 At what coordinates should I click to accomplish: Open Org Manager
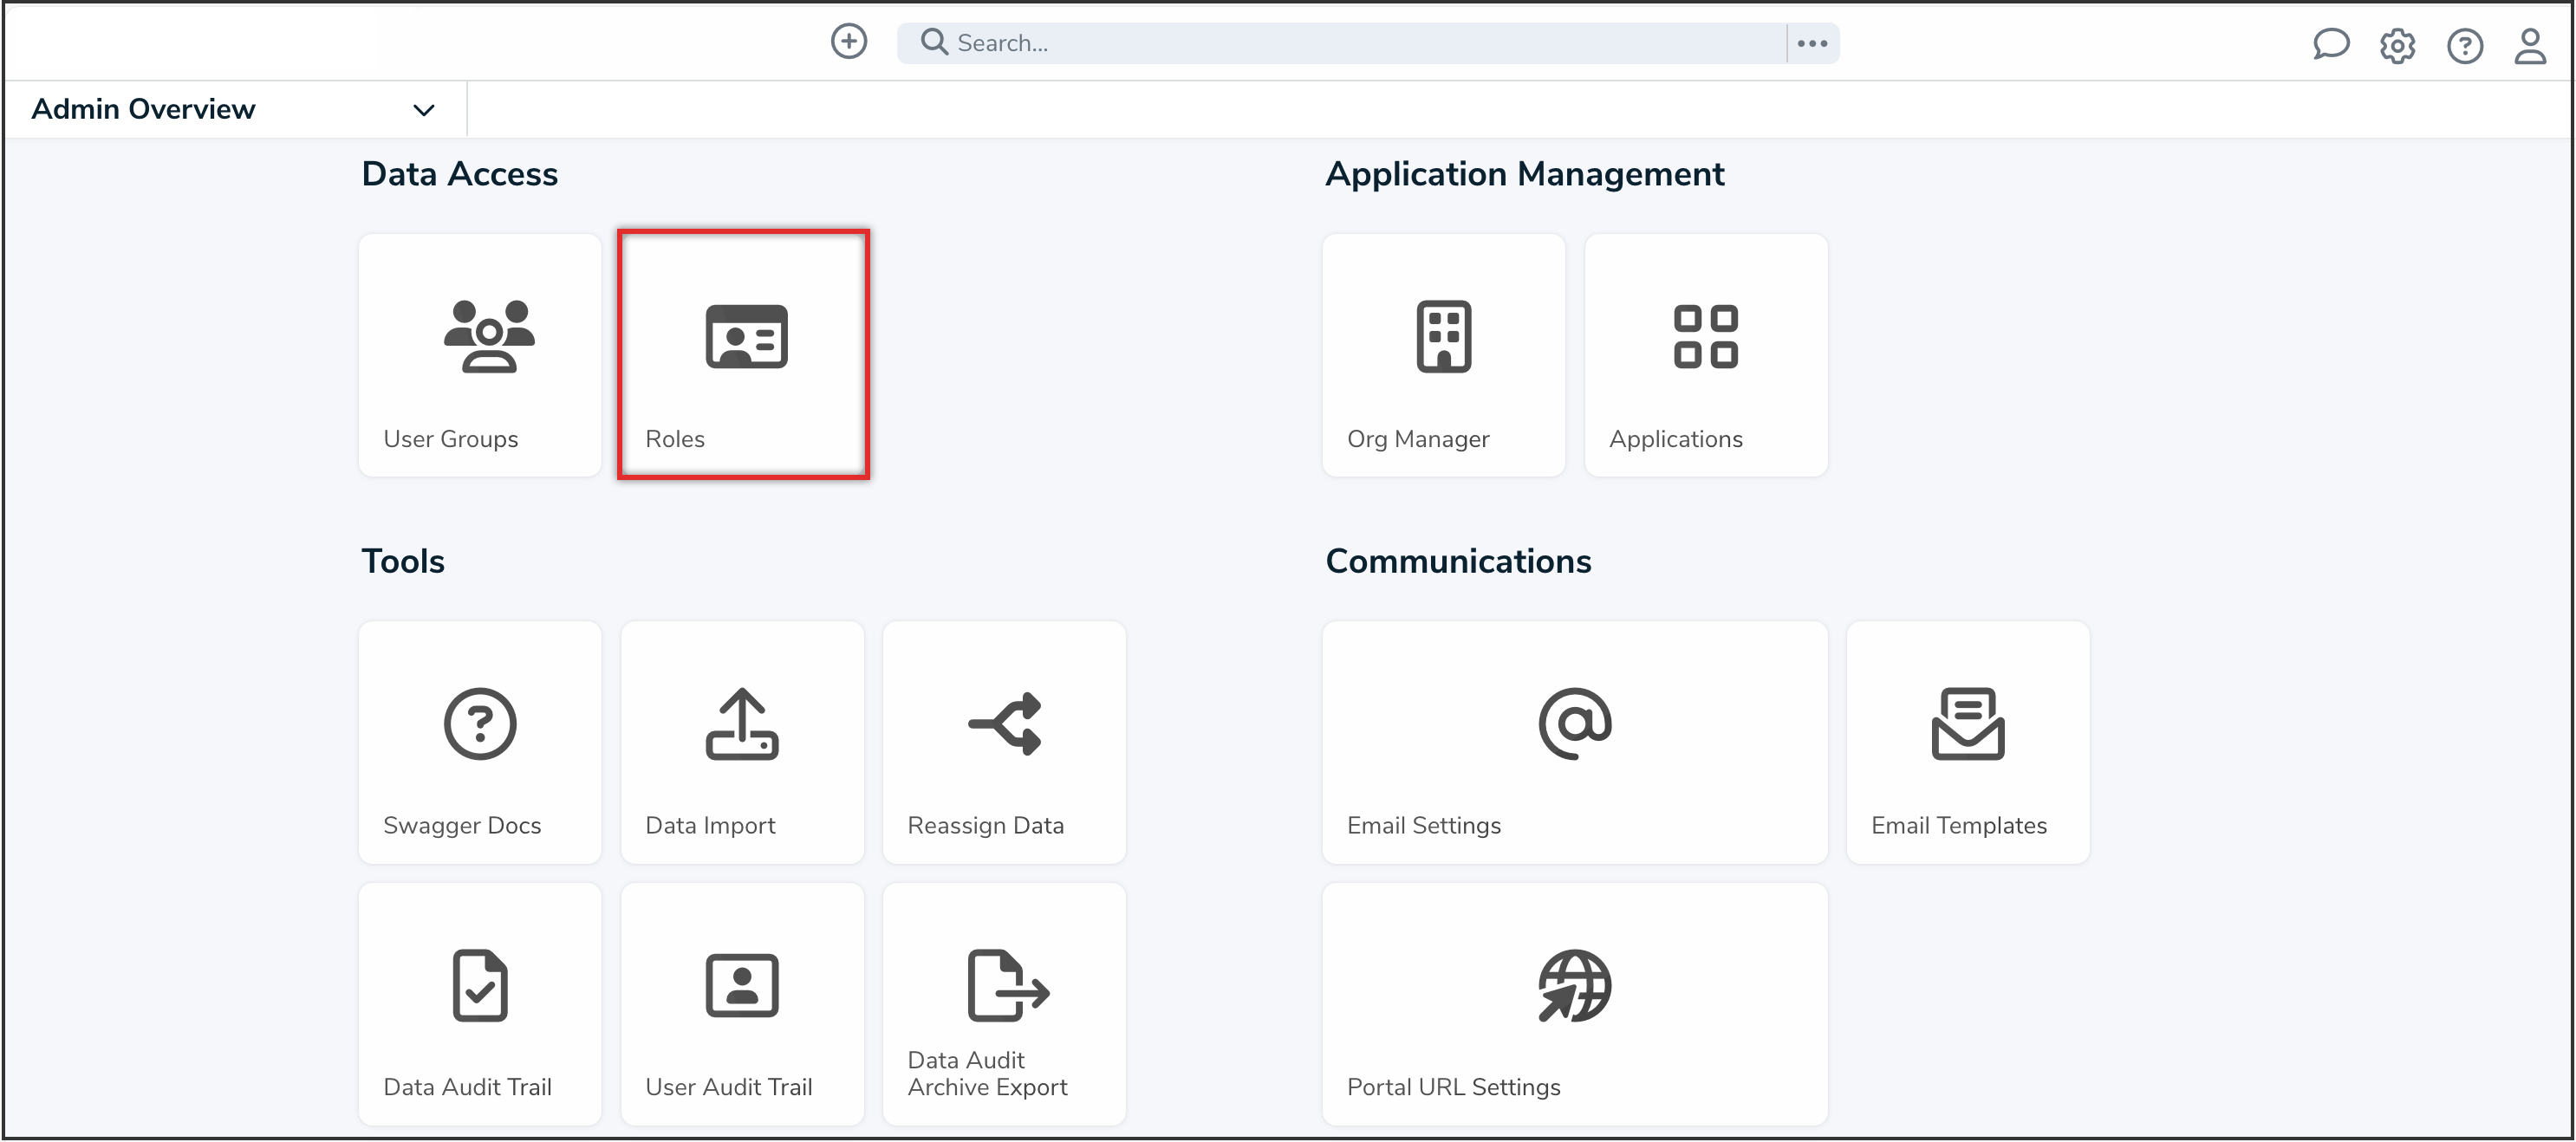[x=1442, y=355]
